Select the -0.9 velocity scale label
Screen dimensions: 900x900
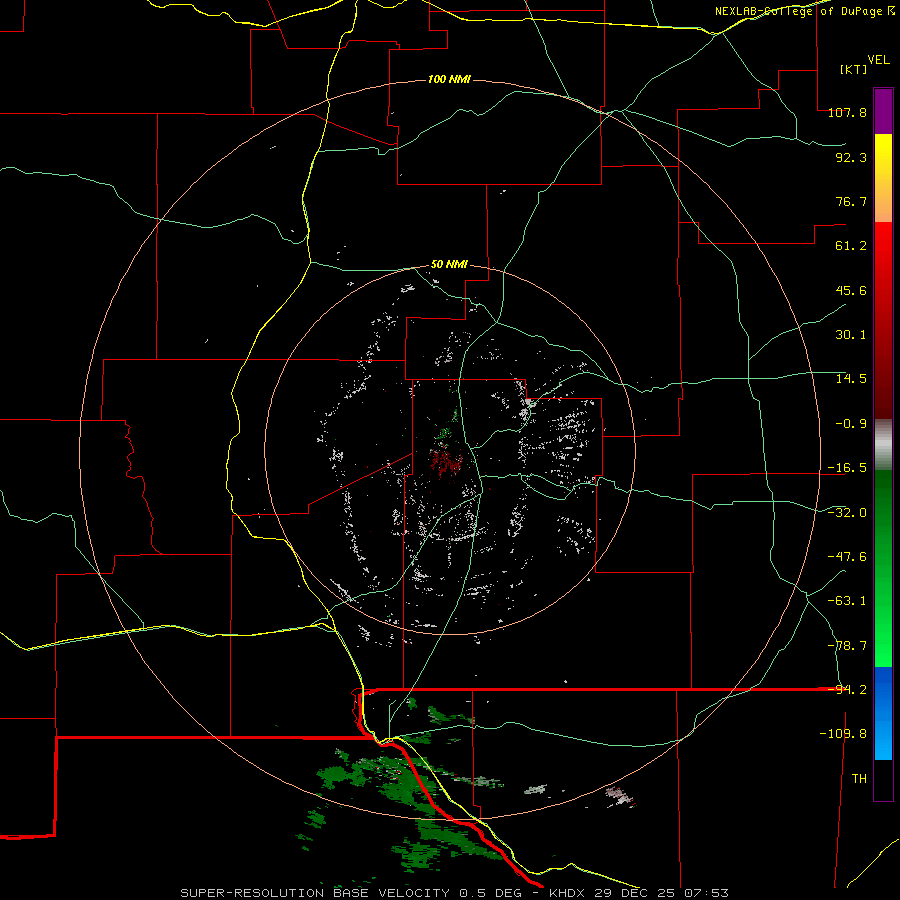point(851,424)
